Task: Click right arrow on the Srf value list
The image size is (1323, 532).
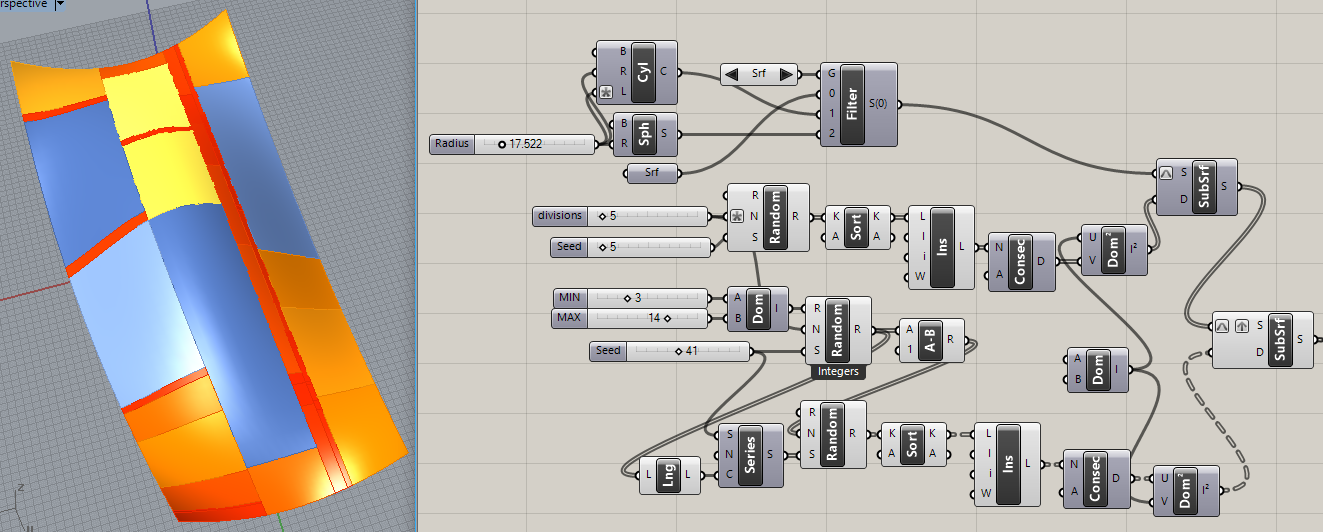Action: tap(786, 74)
